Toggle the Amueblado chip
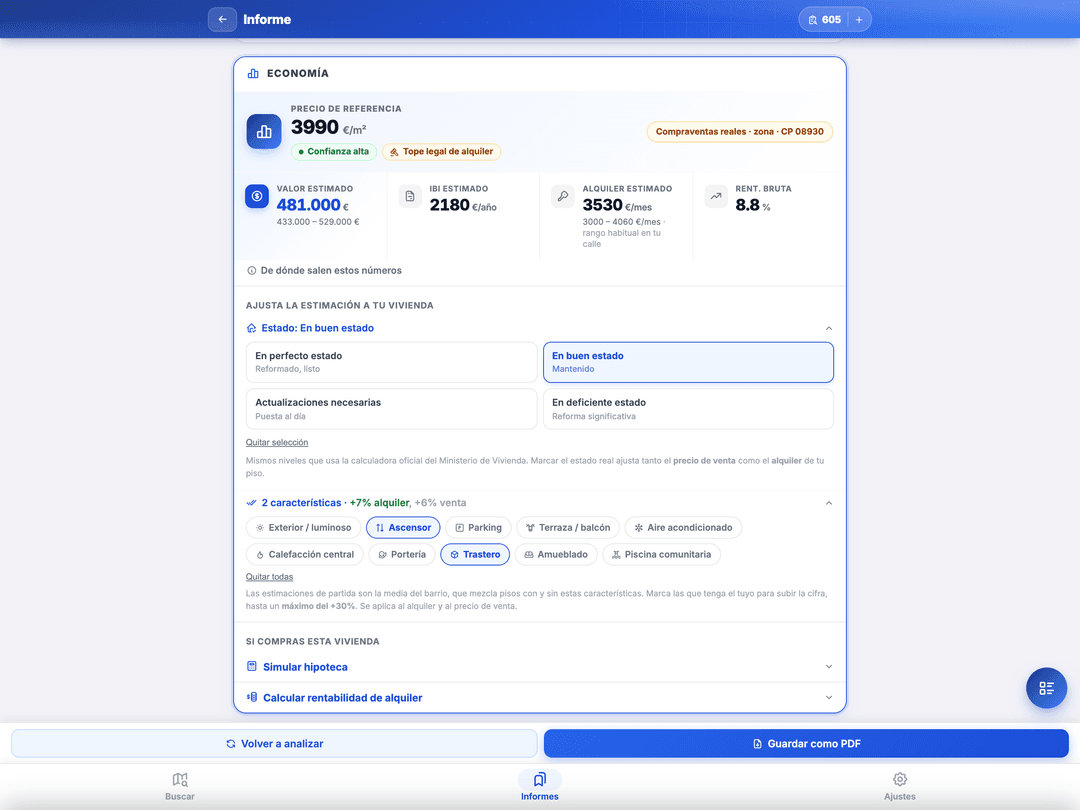1080x810 pixels. [x=556, y=554]
